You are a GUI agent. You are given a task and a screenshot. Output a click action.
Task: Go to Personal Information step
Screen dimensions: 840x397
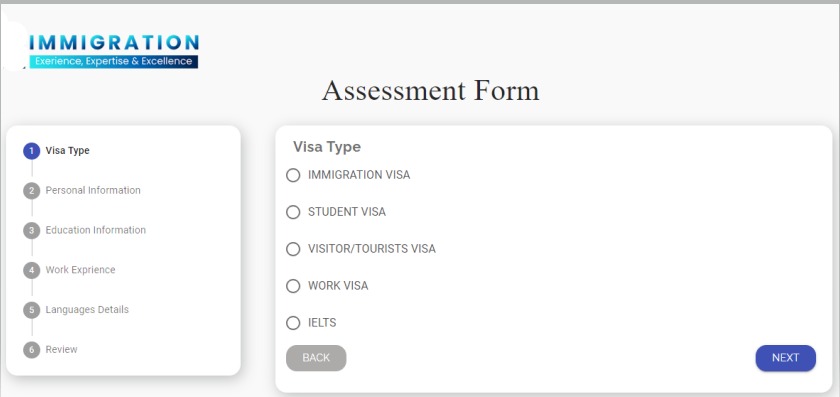point(93,190)
